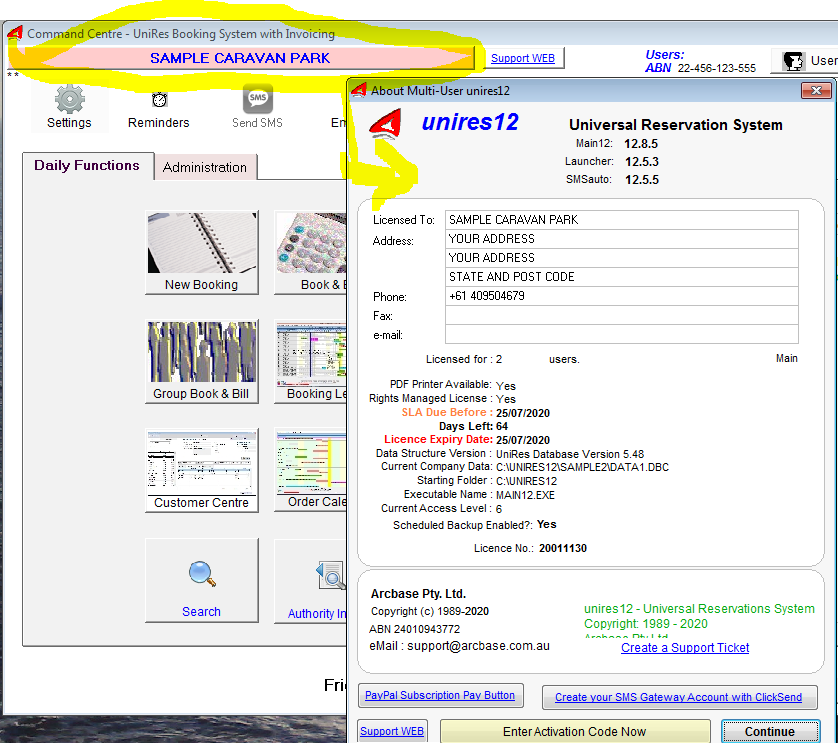Click Support WEB button in About dialog

(x=392, y=731)
